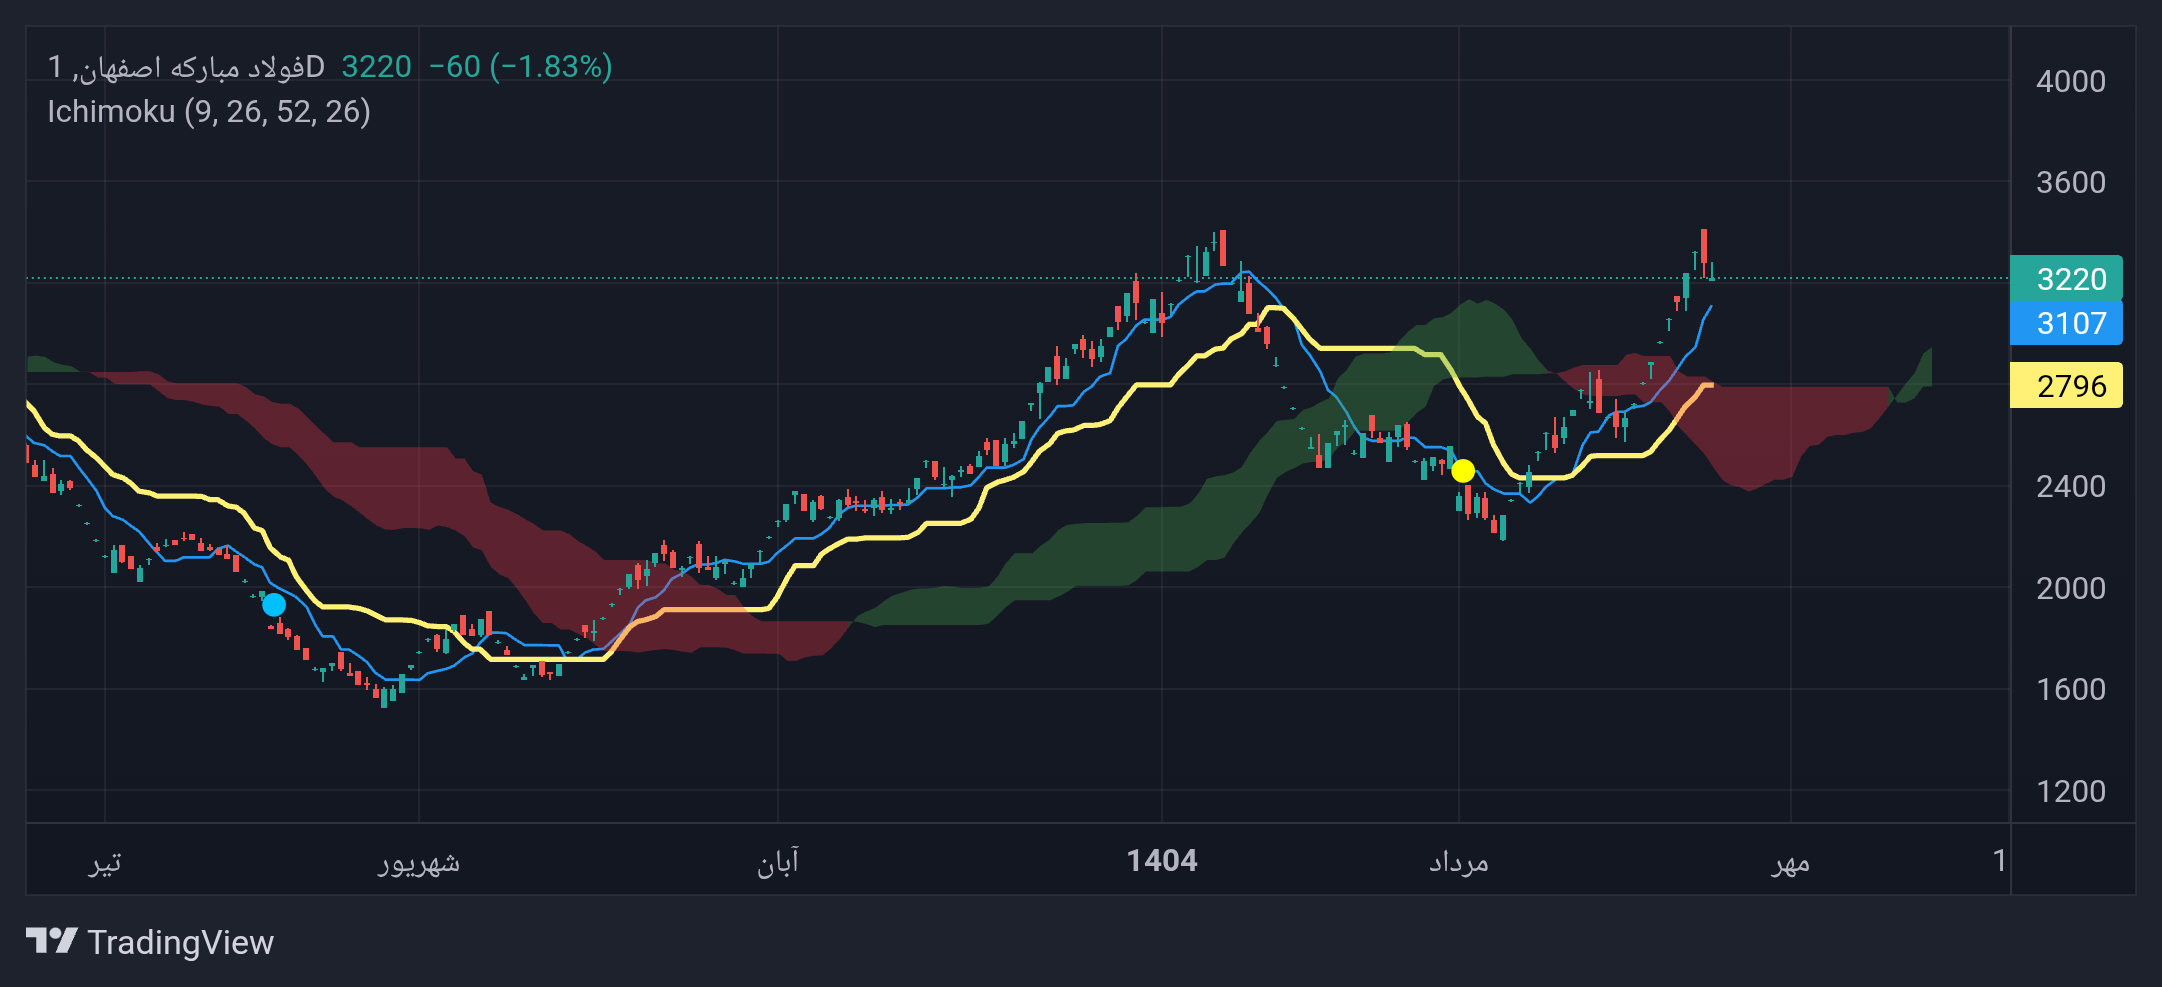
Task: Click the فولاد مبارکه اصفهان symbol title
Action: pyautogui.click(x=186, y=67)
